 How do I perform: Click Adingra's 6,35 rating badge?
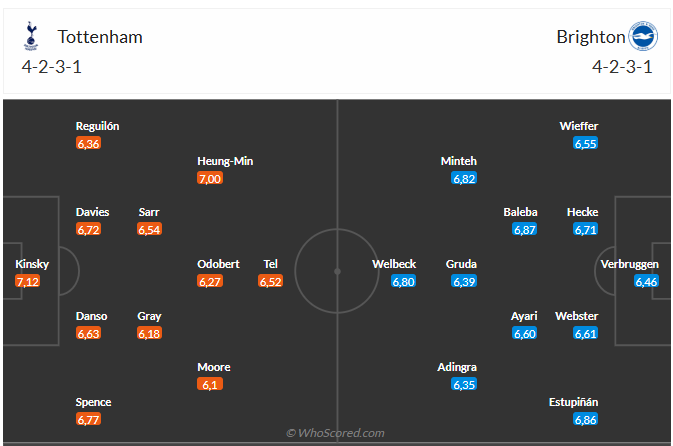[x=464, y=385]
